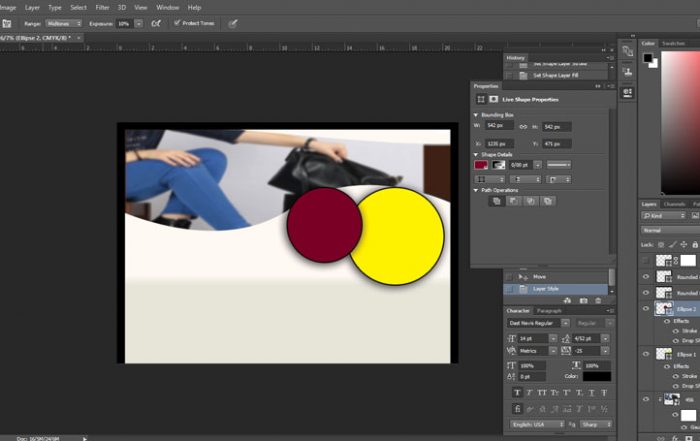Open the Layer menu
The width and height of the screenshot is (700, 441).
coord(32,8)
